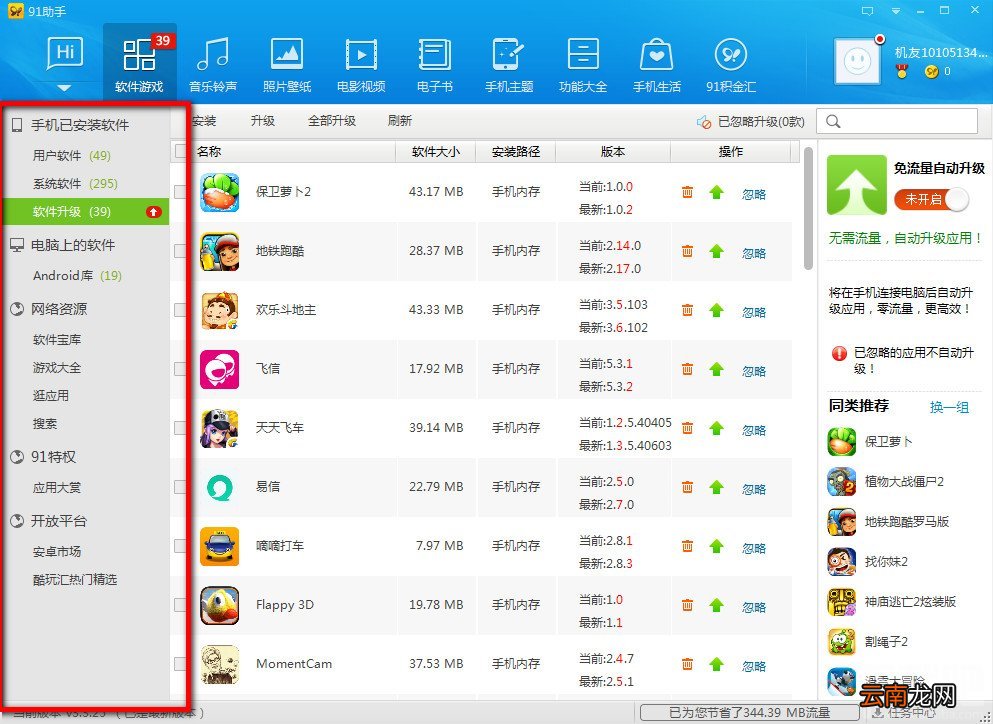Open Android库 (19) in sidebar
Screen dimensions: 993x724
[x=77, y=276]
